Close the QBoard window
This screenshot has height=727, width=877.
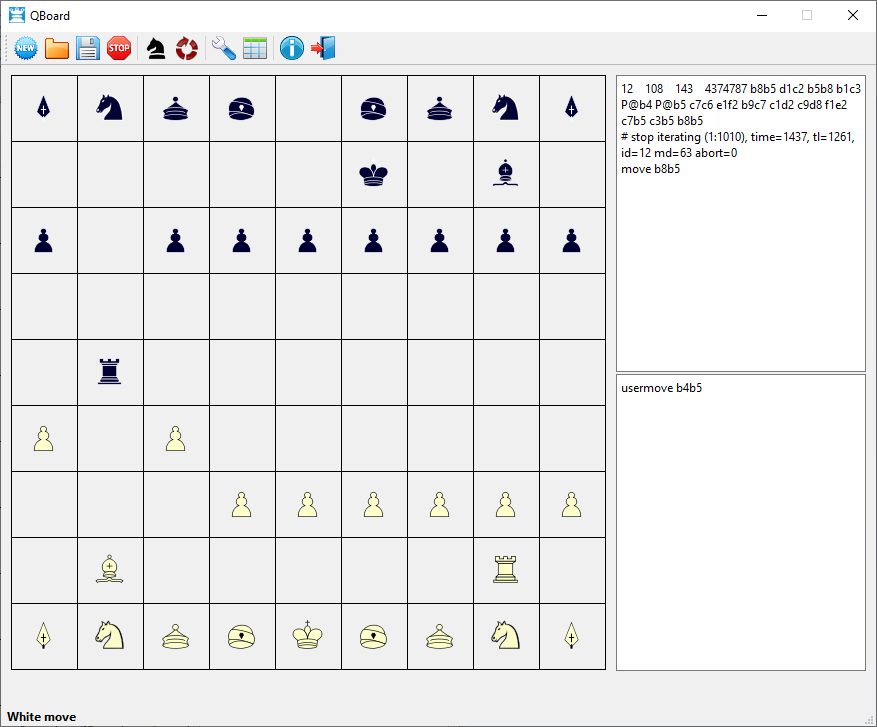click(852, 15)
